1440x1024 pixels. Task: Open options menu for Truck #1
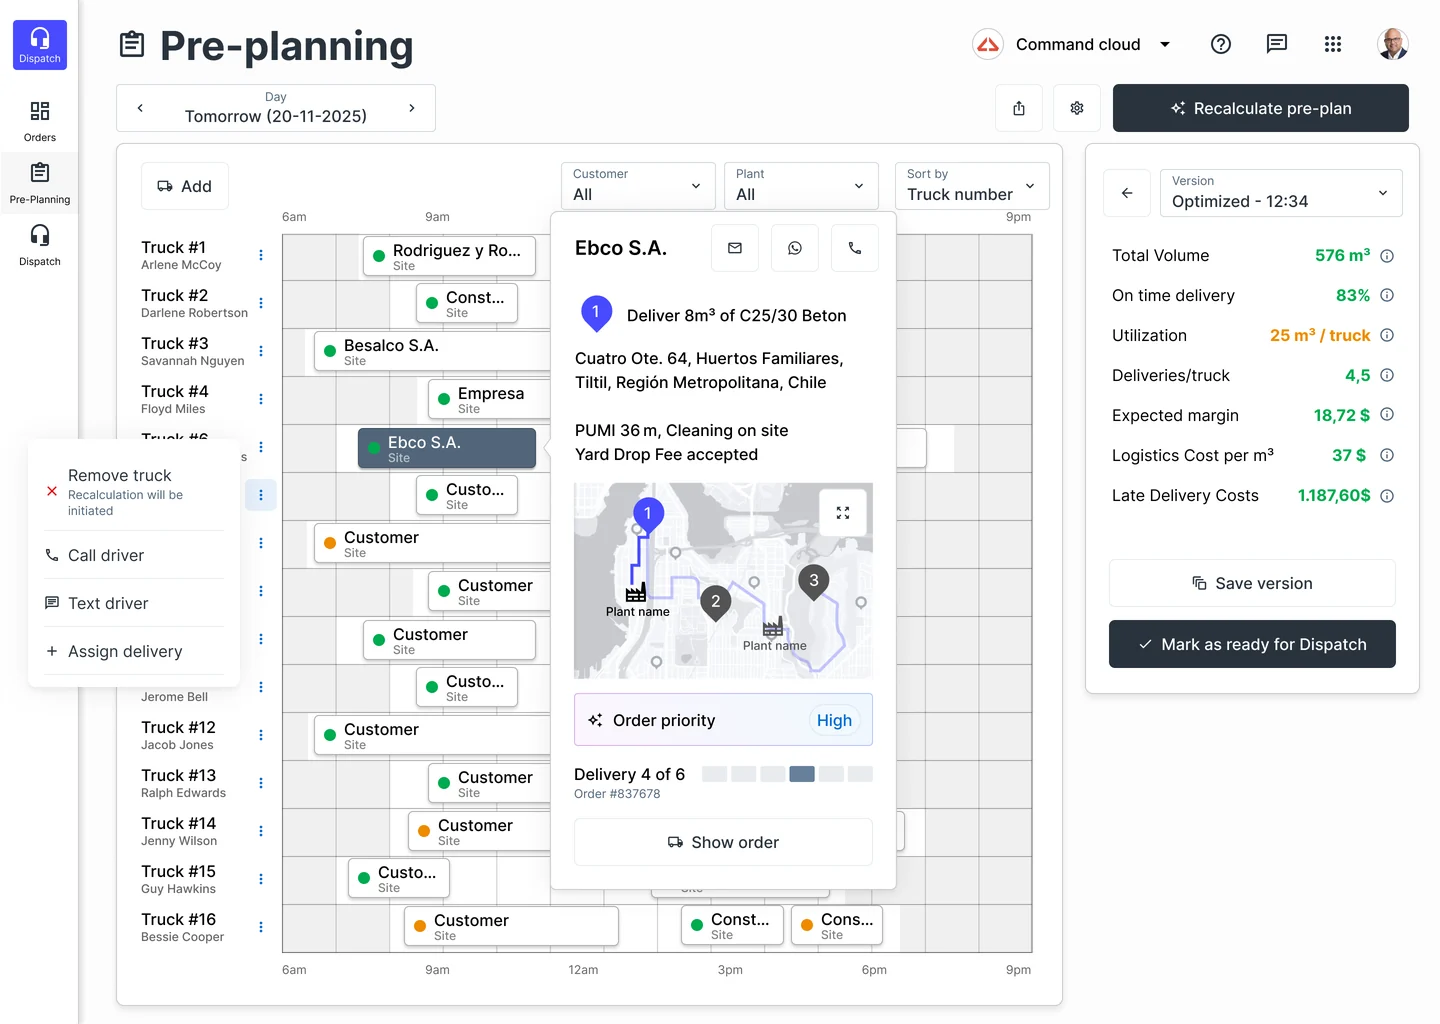coord(261,255)
